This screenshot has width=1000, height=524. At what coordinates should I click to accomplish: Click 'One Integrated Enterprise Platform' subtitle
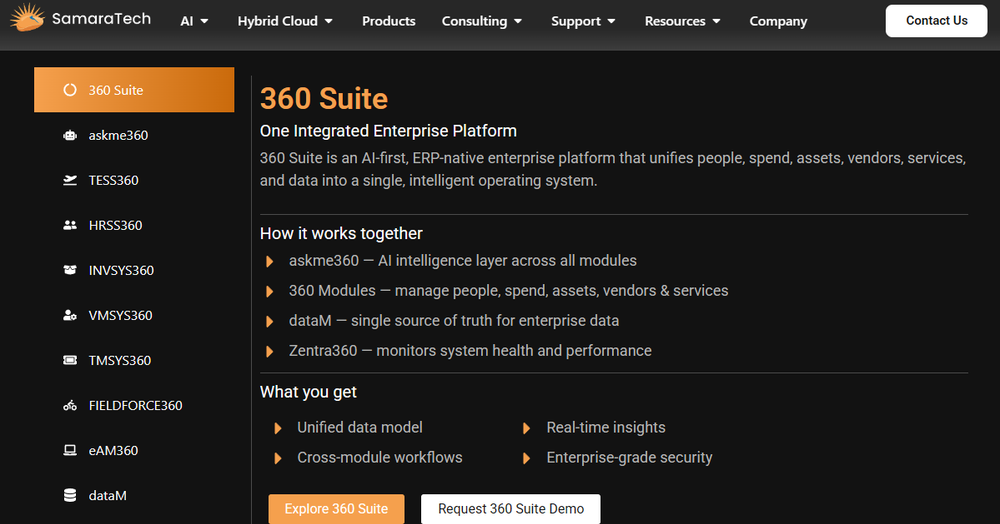388,131
